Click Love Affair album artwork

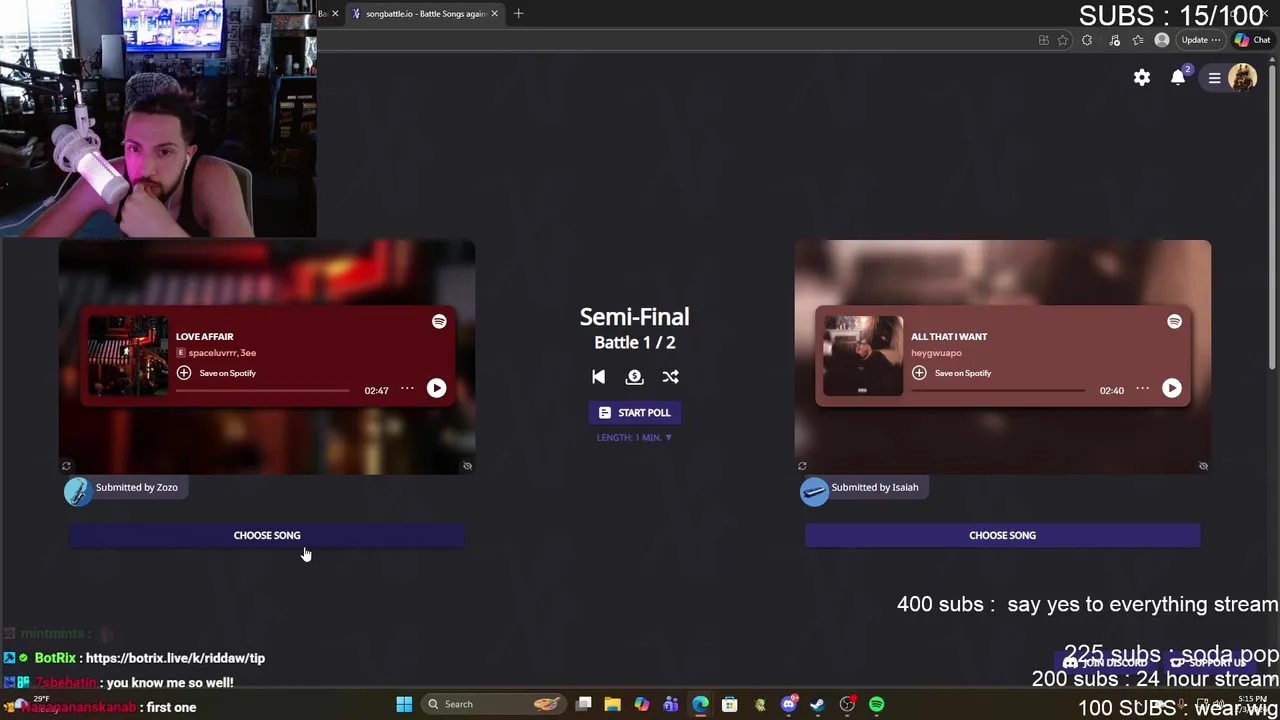point(128,356)
